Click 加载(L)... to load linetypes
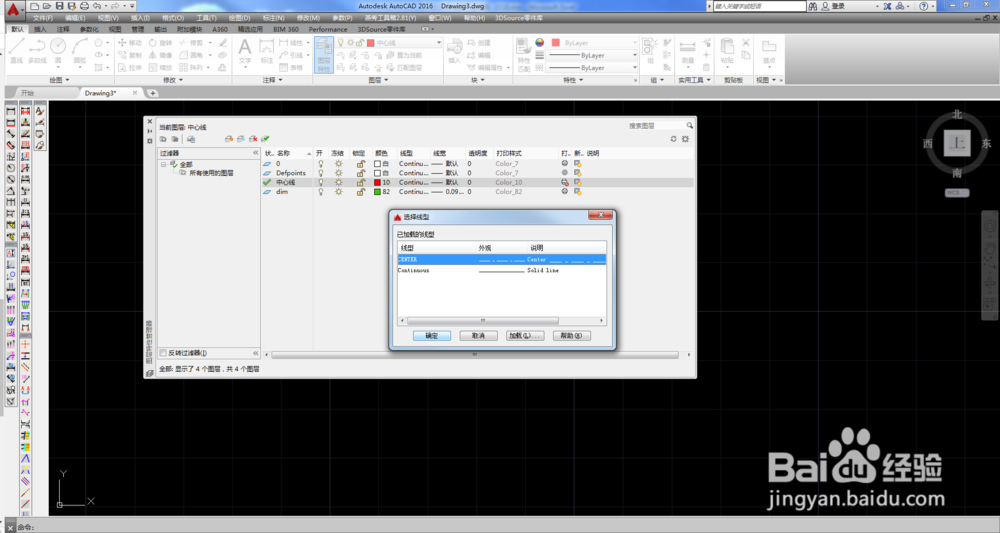Viewport: 1000px width, 533px height. point(525,335)
